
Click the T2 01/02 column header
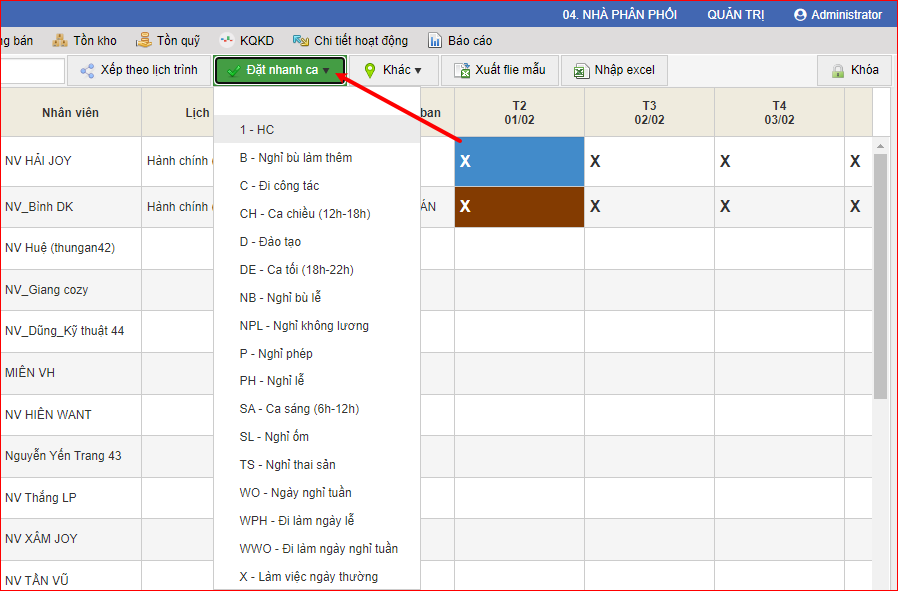coord(519,113)
